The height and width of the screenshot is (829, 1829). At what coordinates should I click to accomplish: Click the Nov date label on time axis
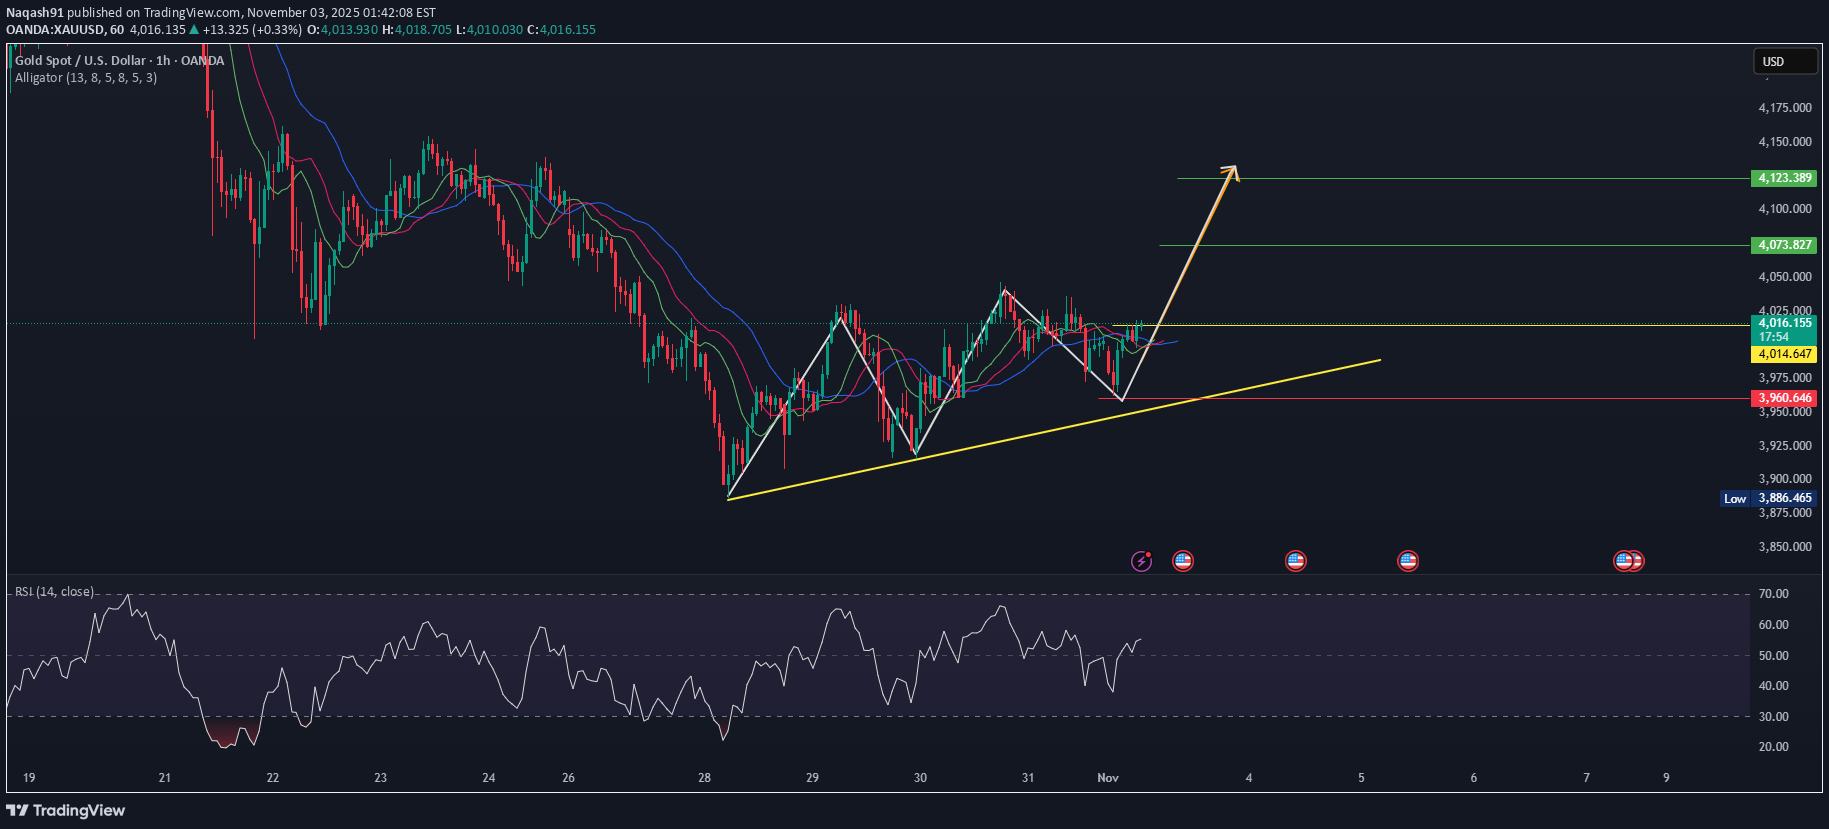pos(1107,778)
